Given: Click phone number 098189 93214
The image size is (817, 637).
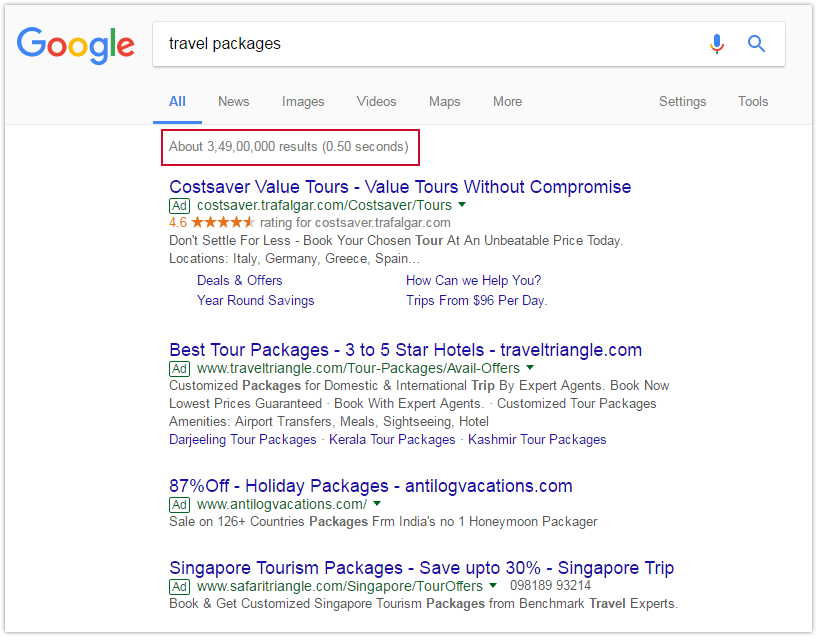Looking at the screenshot, I should (550, 585).
